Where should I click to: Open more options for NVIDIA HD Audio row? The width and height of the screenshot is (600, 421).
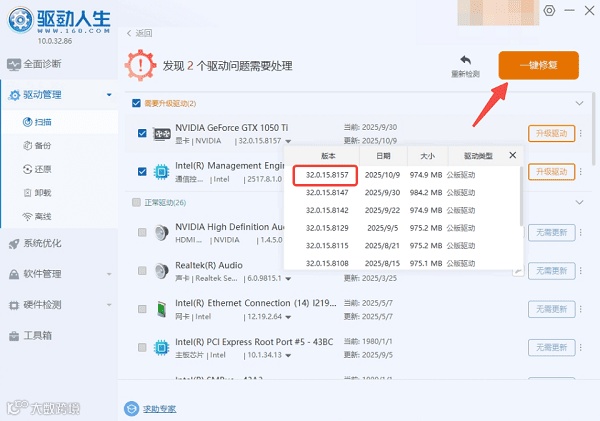point(581,232)
